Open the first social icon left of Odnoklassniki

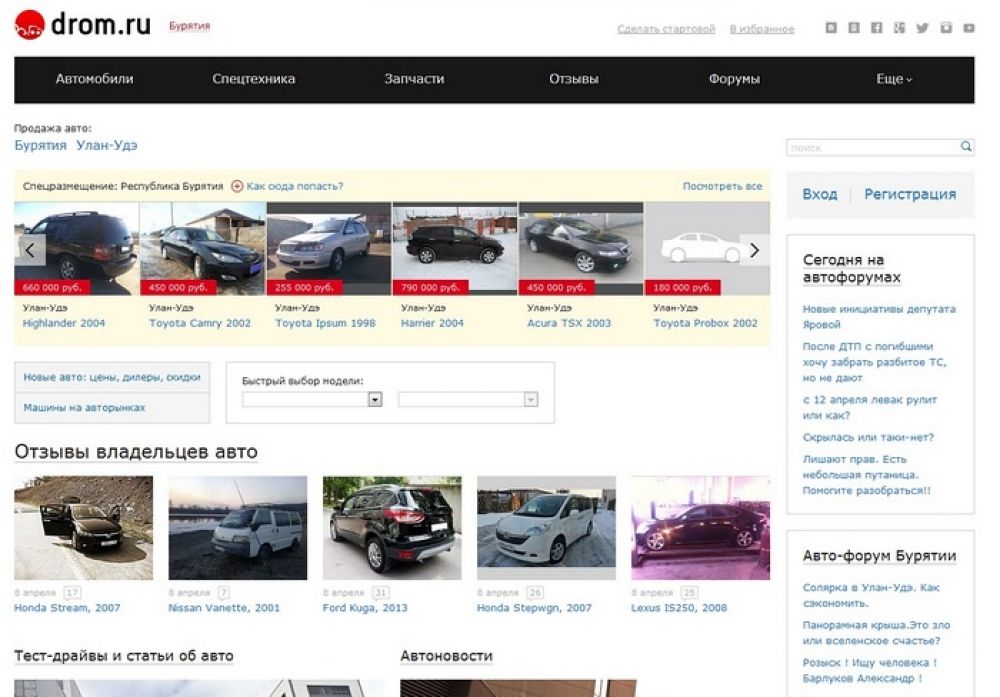pos(831,27)
